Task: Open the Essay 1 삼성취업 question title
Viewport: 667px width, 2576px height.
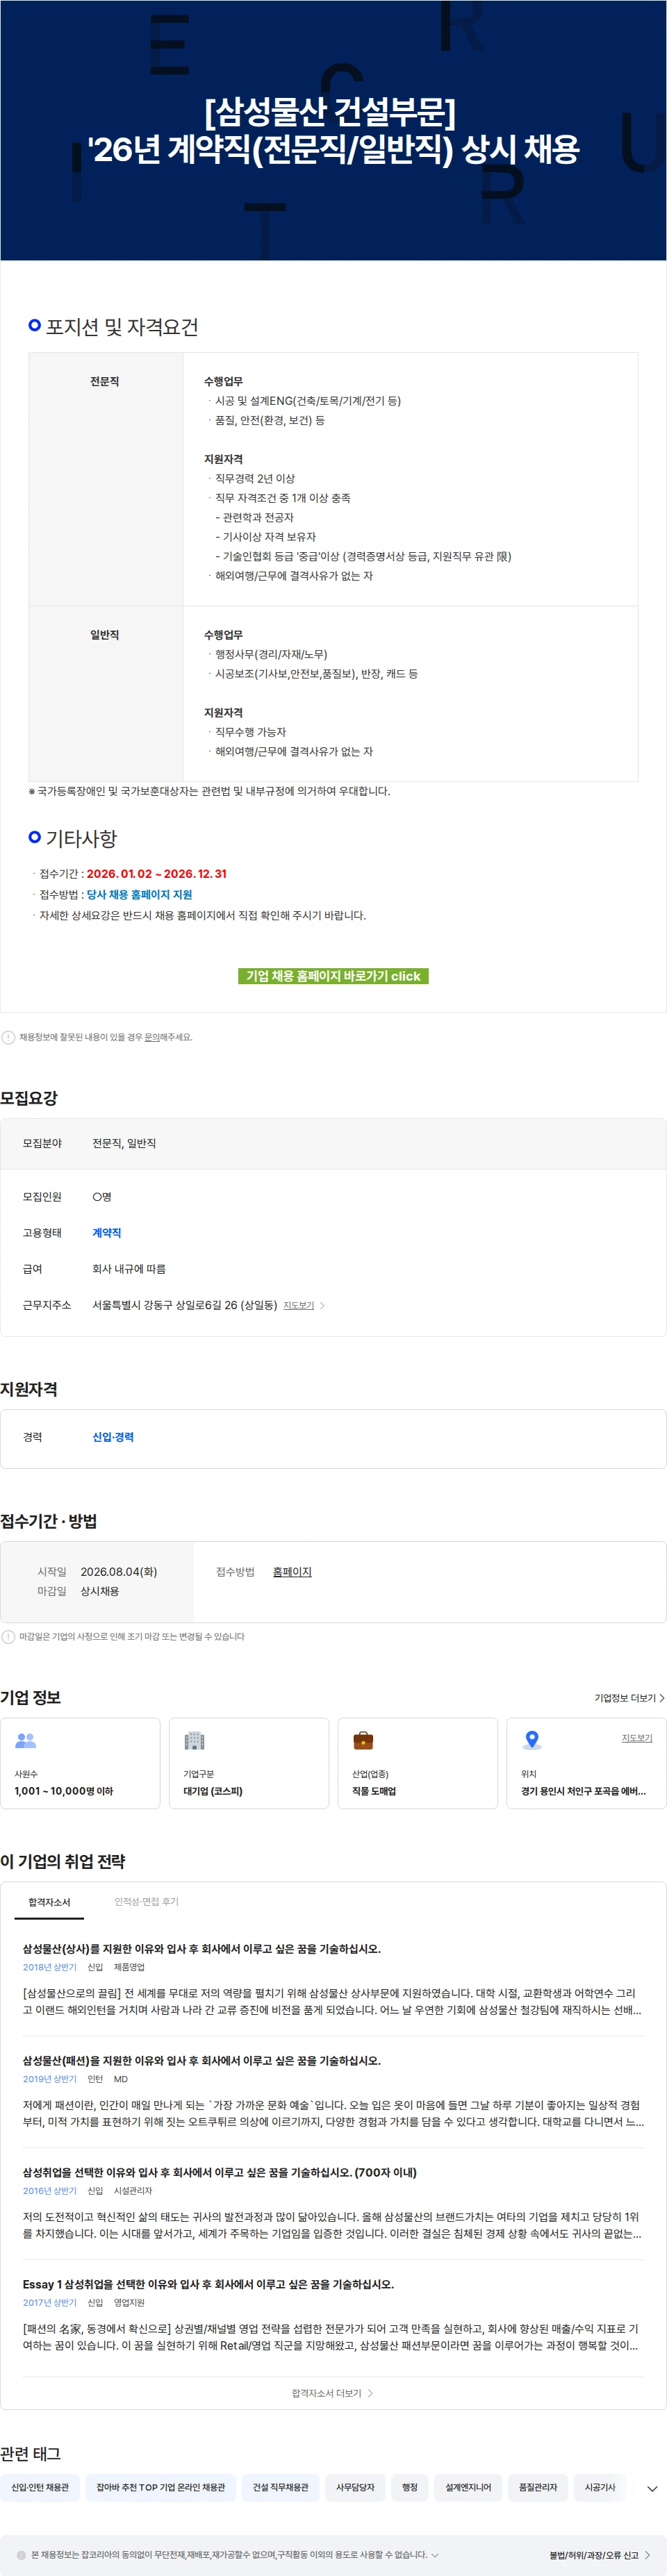Action: (x=208, y=2284)
